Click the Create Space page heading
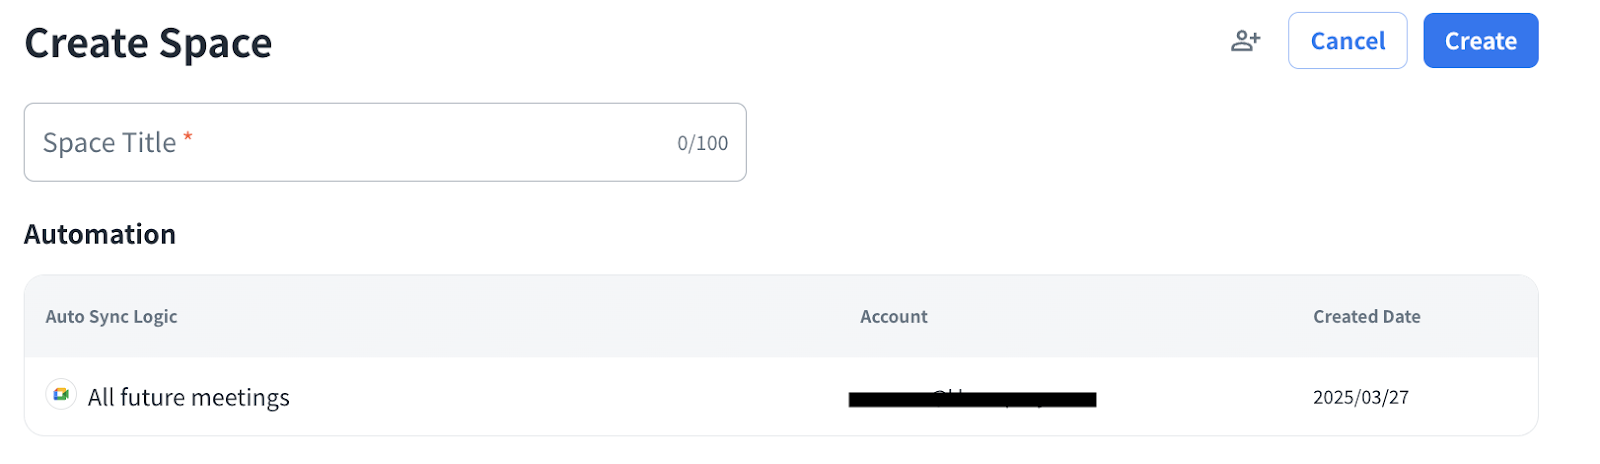 (x=148, y=44)
